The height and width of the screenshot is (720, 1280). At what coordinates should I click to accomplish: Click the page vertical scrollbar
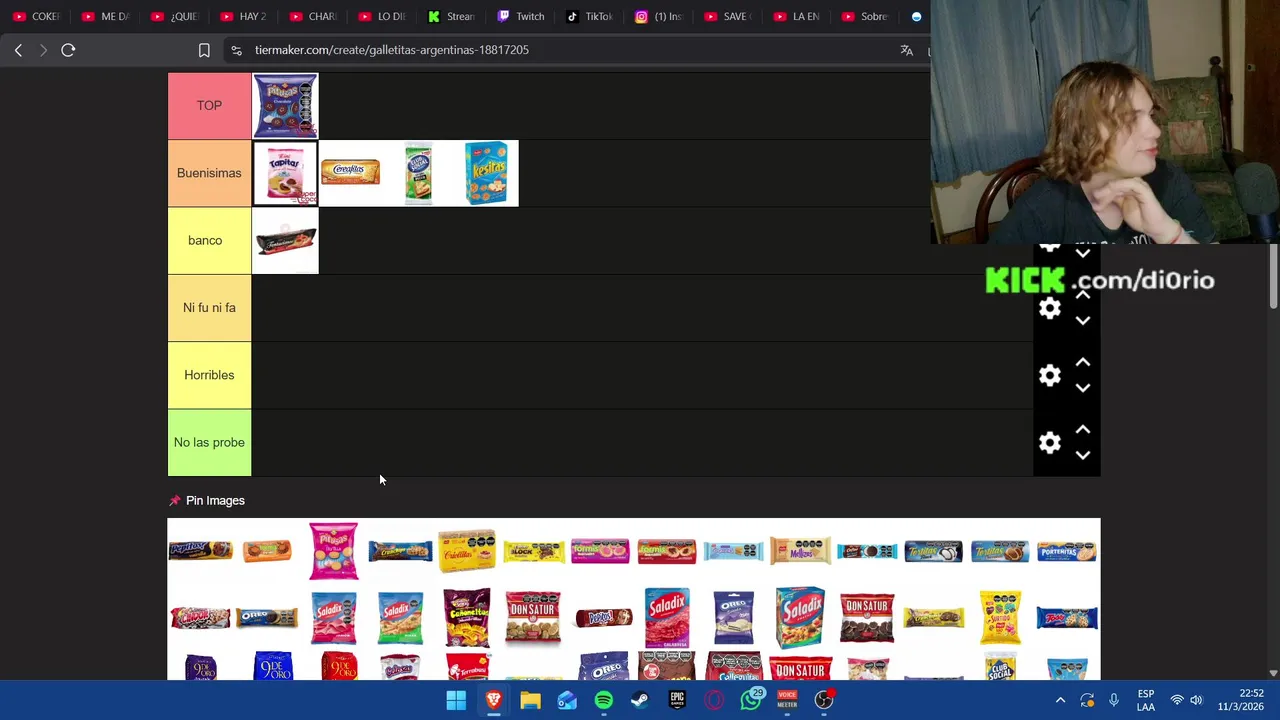(x=1273, y=278)
